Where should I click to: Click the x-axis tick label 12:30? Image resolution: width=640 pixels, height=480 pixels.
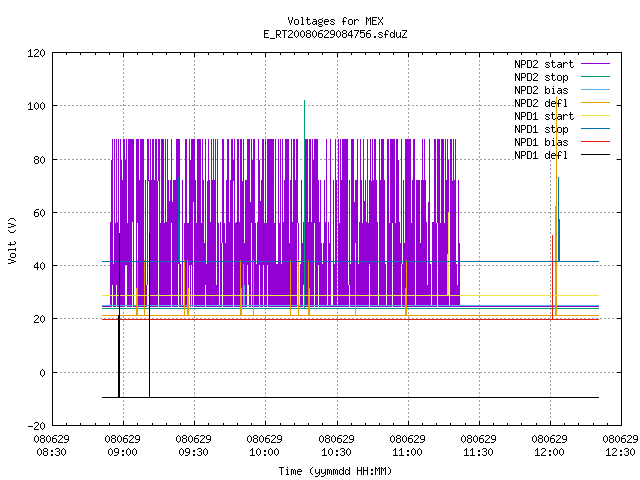(620, 453)
